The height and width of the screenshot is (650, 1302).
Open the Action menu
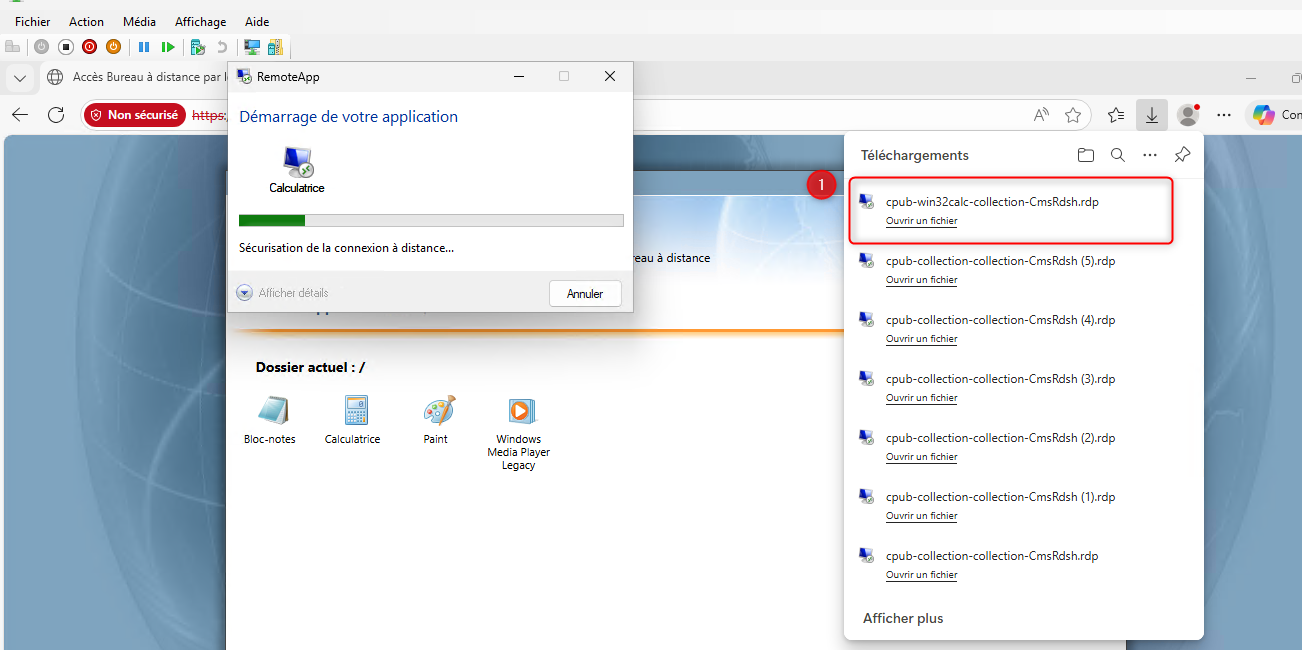[86, 21]
